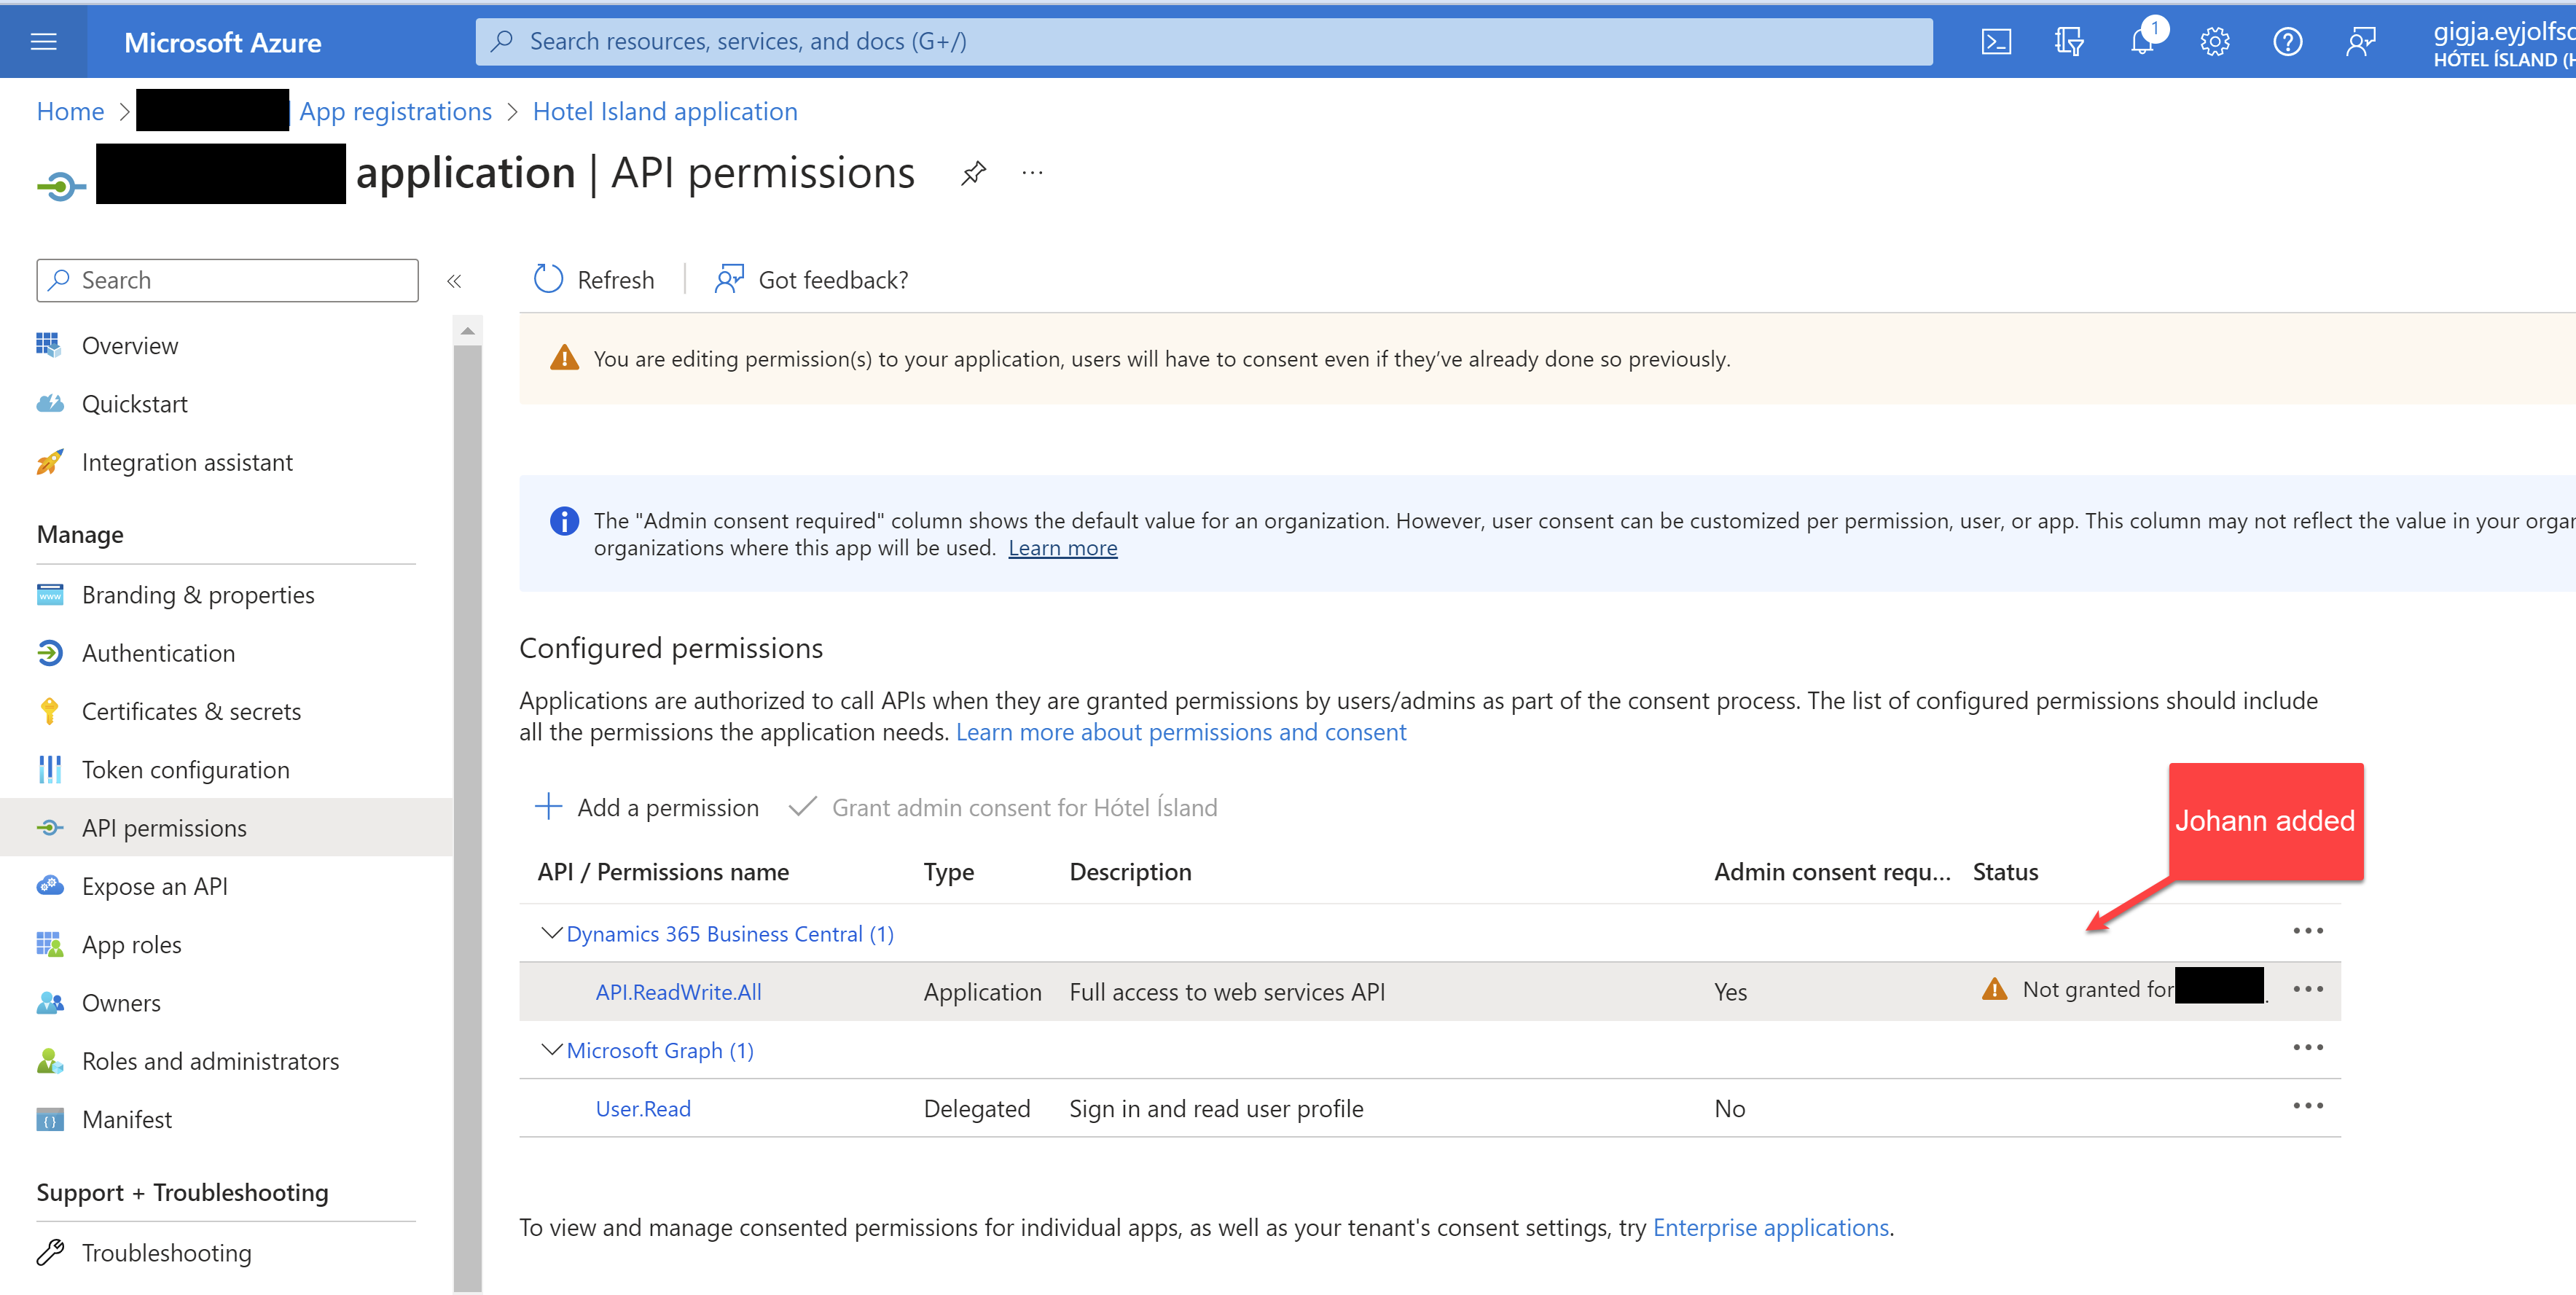
Task: Open the Enterprise applications link
Action: 1770,1227
